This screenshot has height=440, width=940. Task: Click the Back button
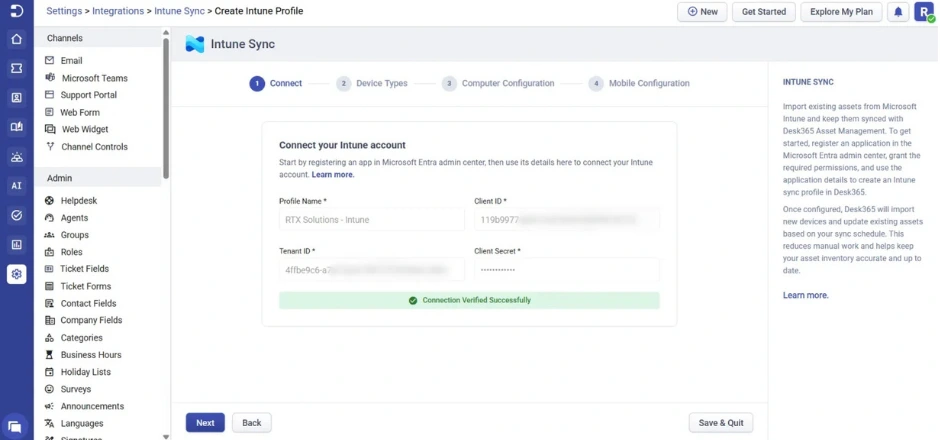[252, 423]
